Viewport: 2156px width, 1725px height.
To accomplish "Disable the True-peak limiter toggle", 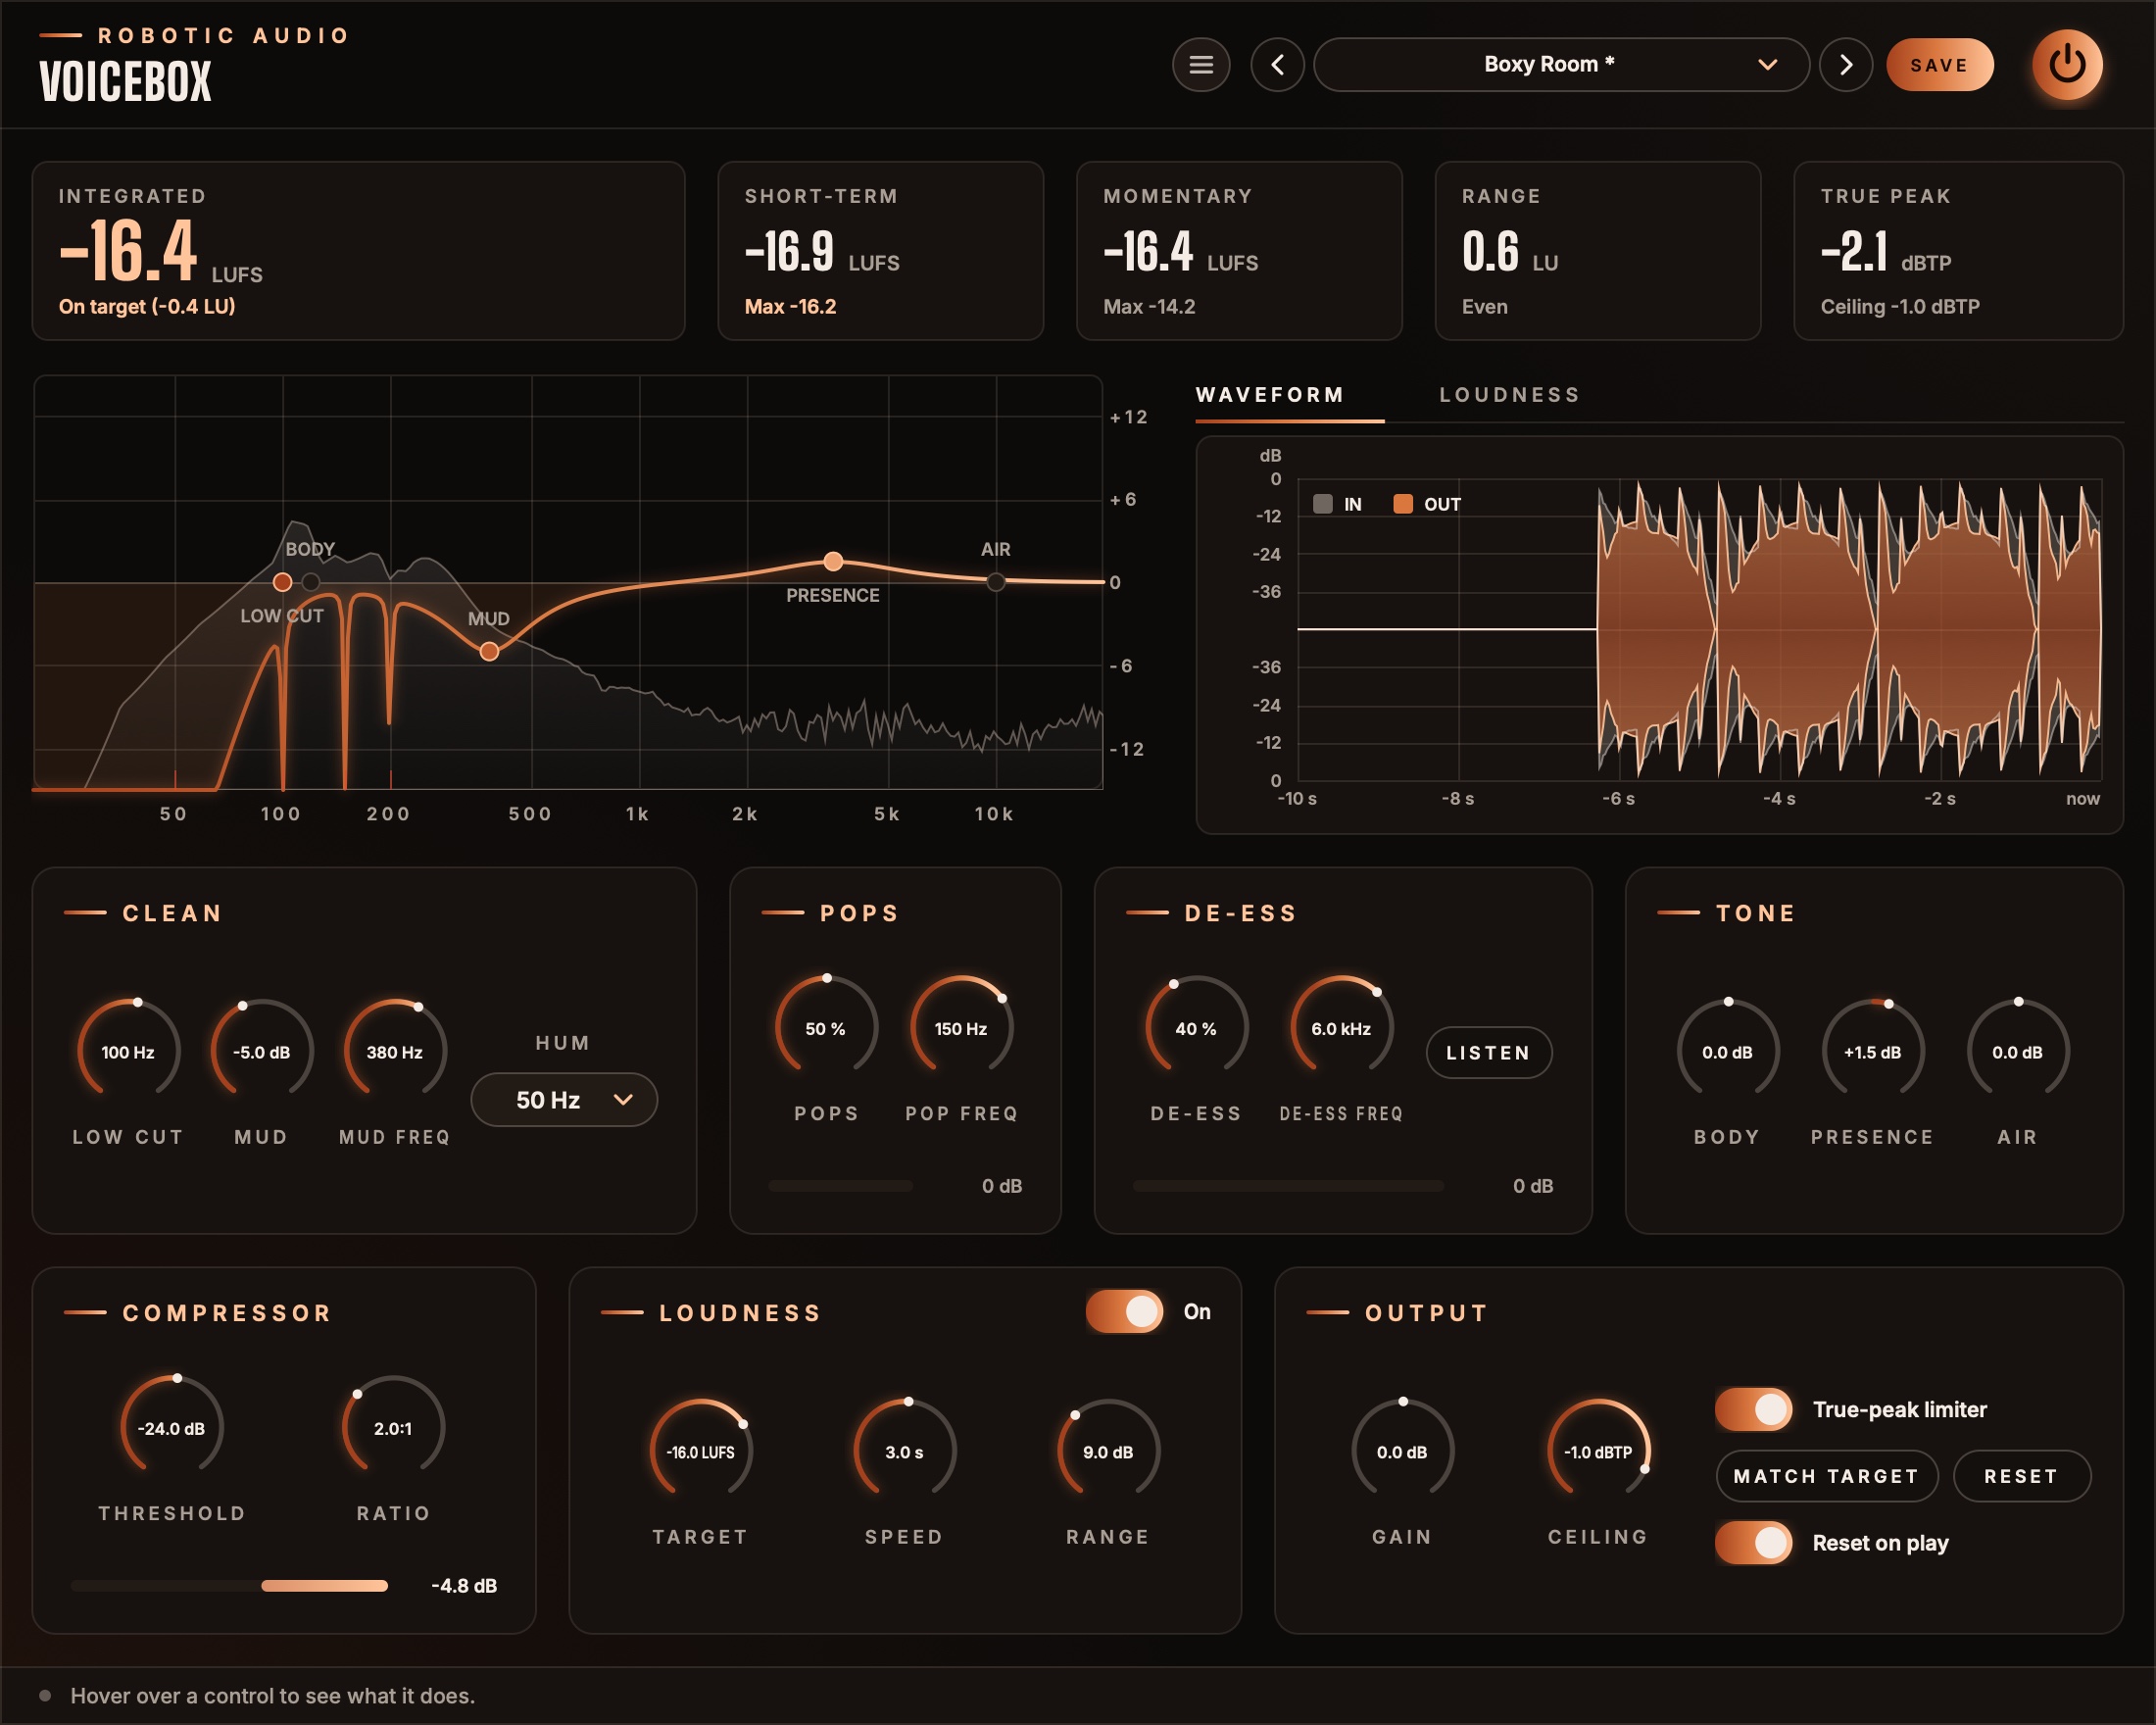I will tap(1753, 1410).
